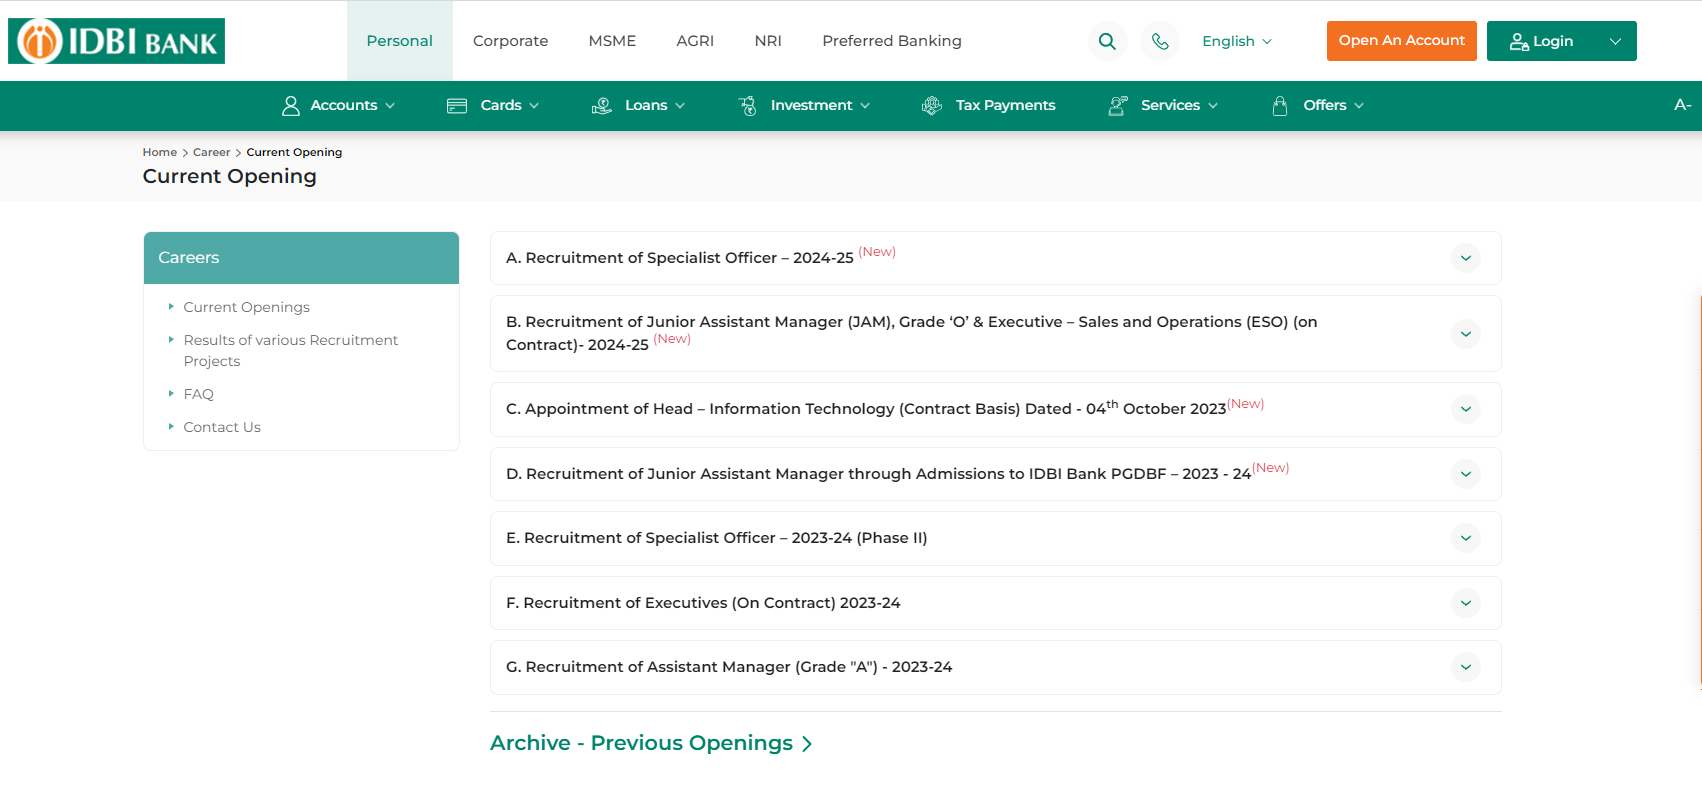This screenshot has height=805, width=1702.
Task: Expand Specialist Officer 2023-24 Phase II chevron
Action: point(1466,538)
